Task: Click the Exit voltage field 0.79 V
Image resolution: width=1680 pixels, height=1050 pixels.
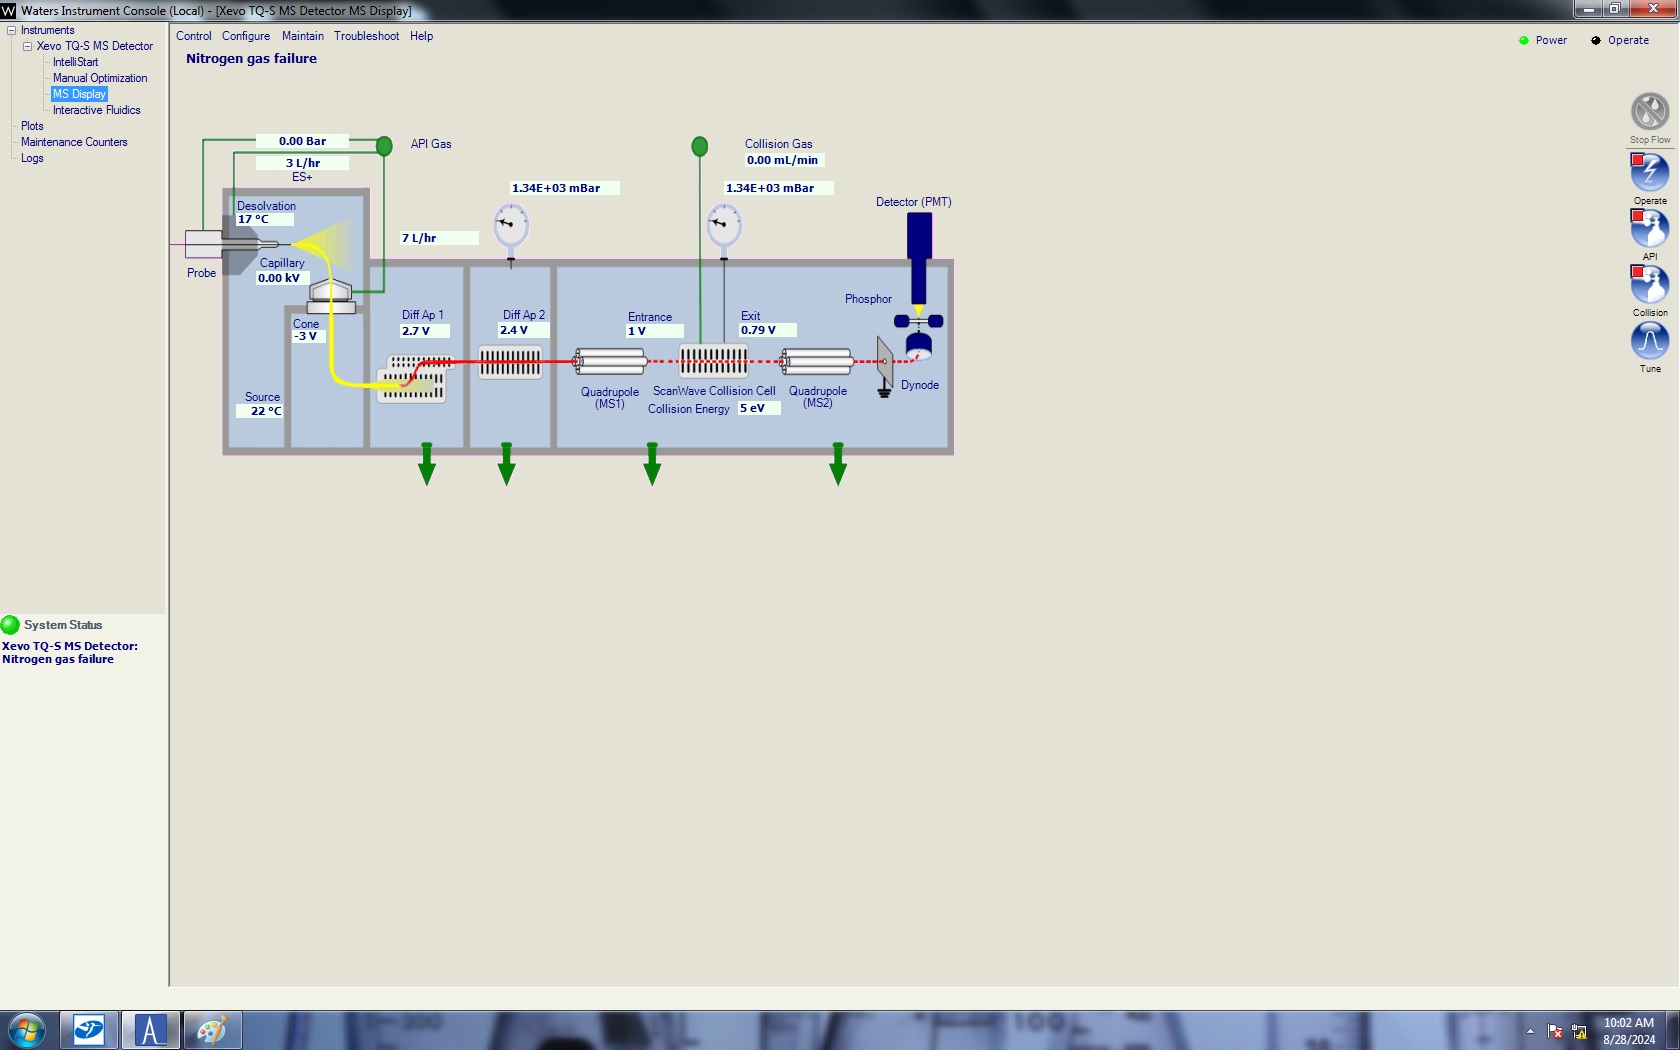Action: tap(768, 330)
